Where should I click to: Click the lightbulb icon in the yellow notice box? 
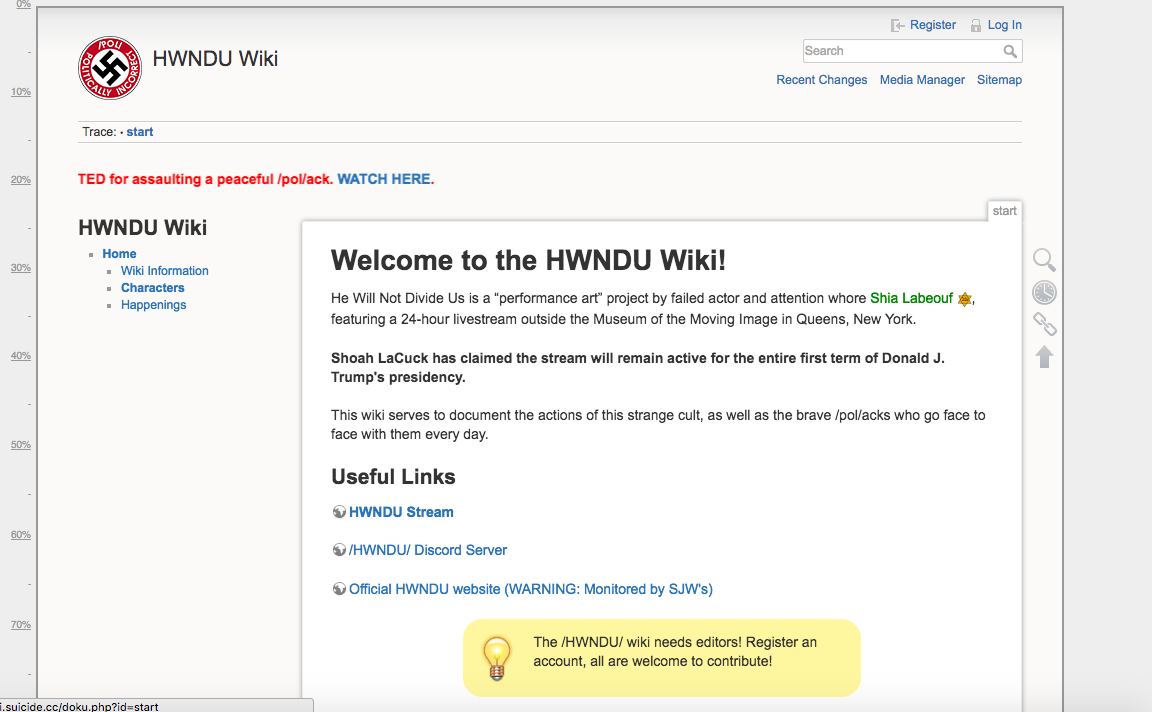(497, 657)
